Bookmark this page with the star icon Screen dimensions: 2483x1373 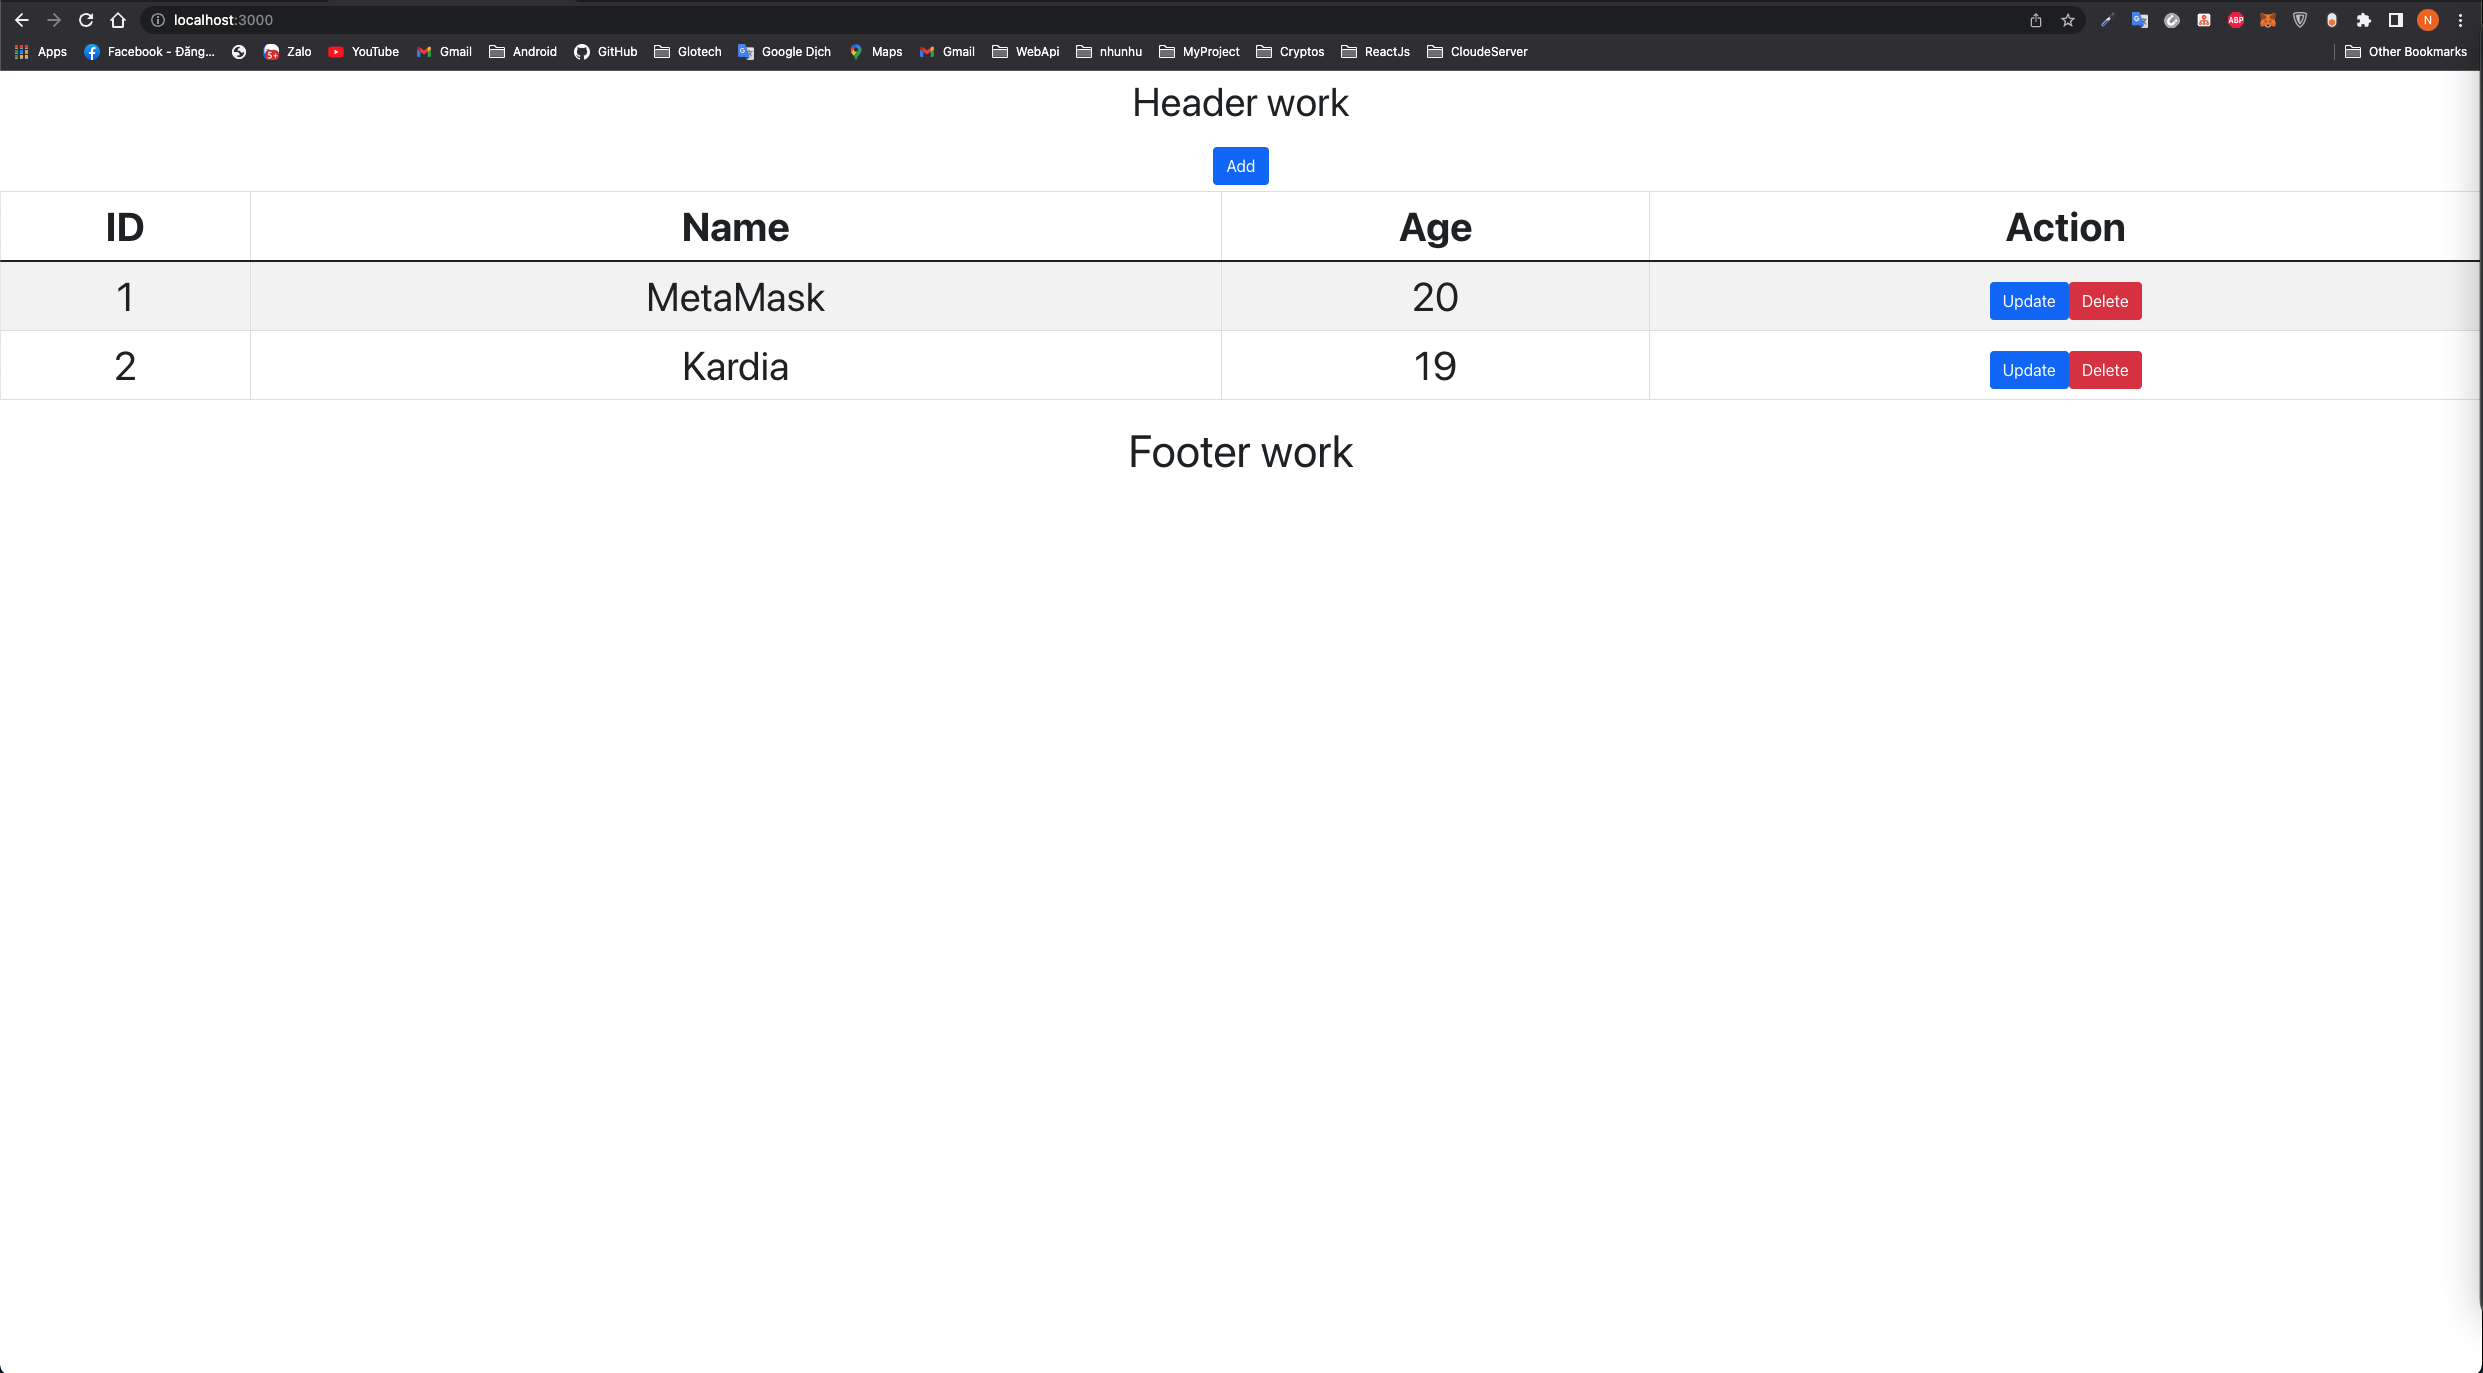pos(2067,20)
